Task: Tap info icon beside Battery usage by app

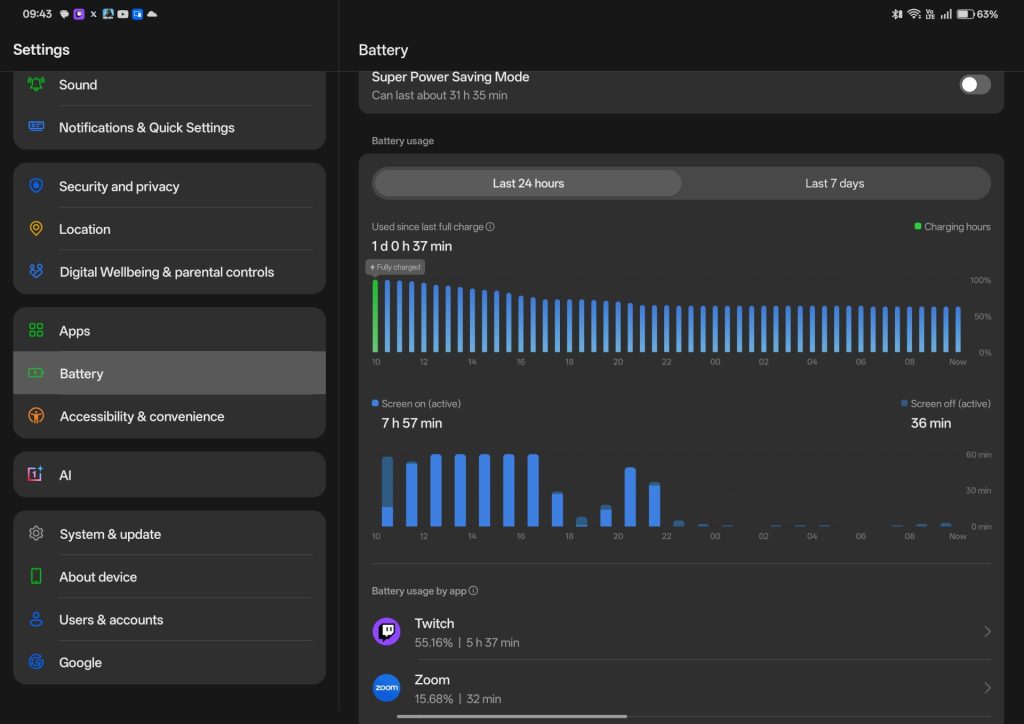Action: pos(473,591)
